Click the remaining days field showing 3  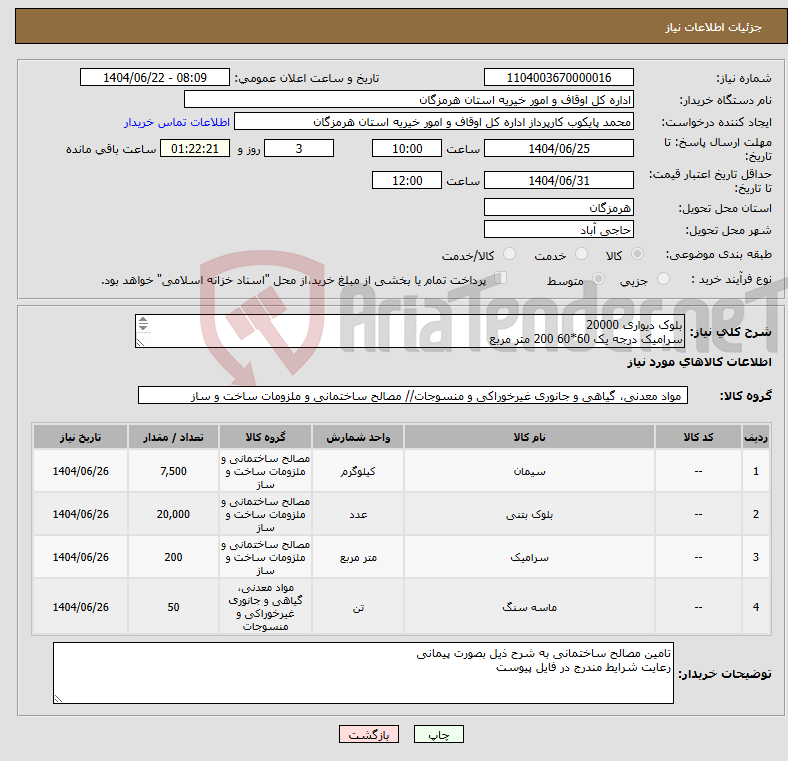click(x=299, y=148)
